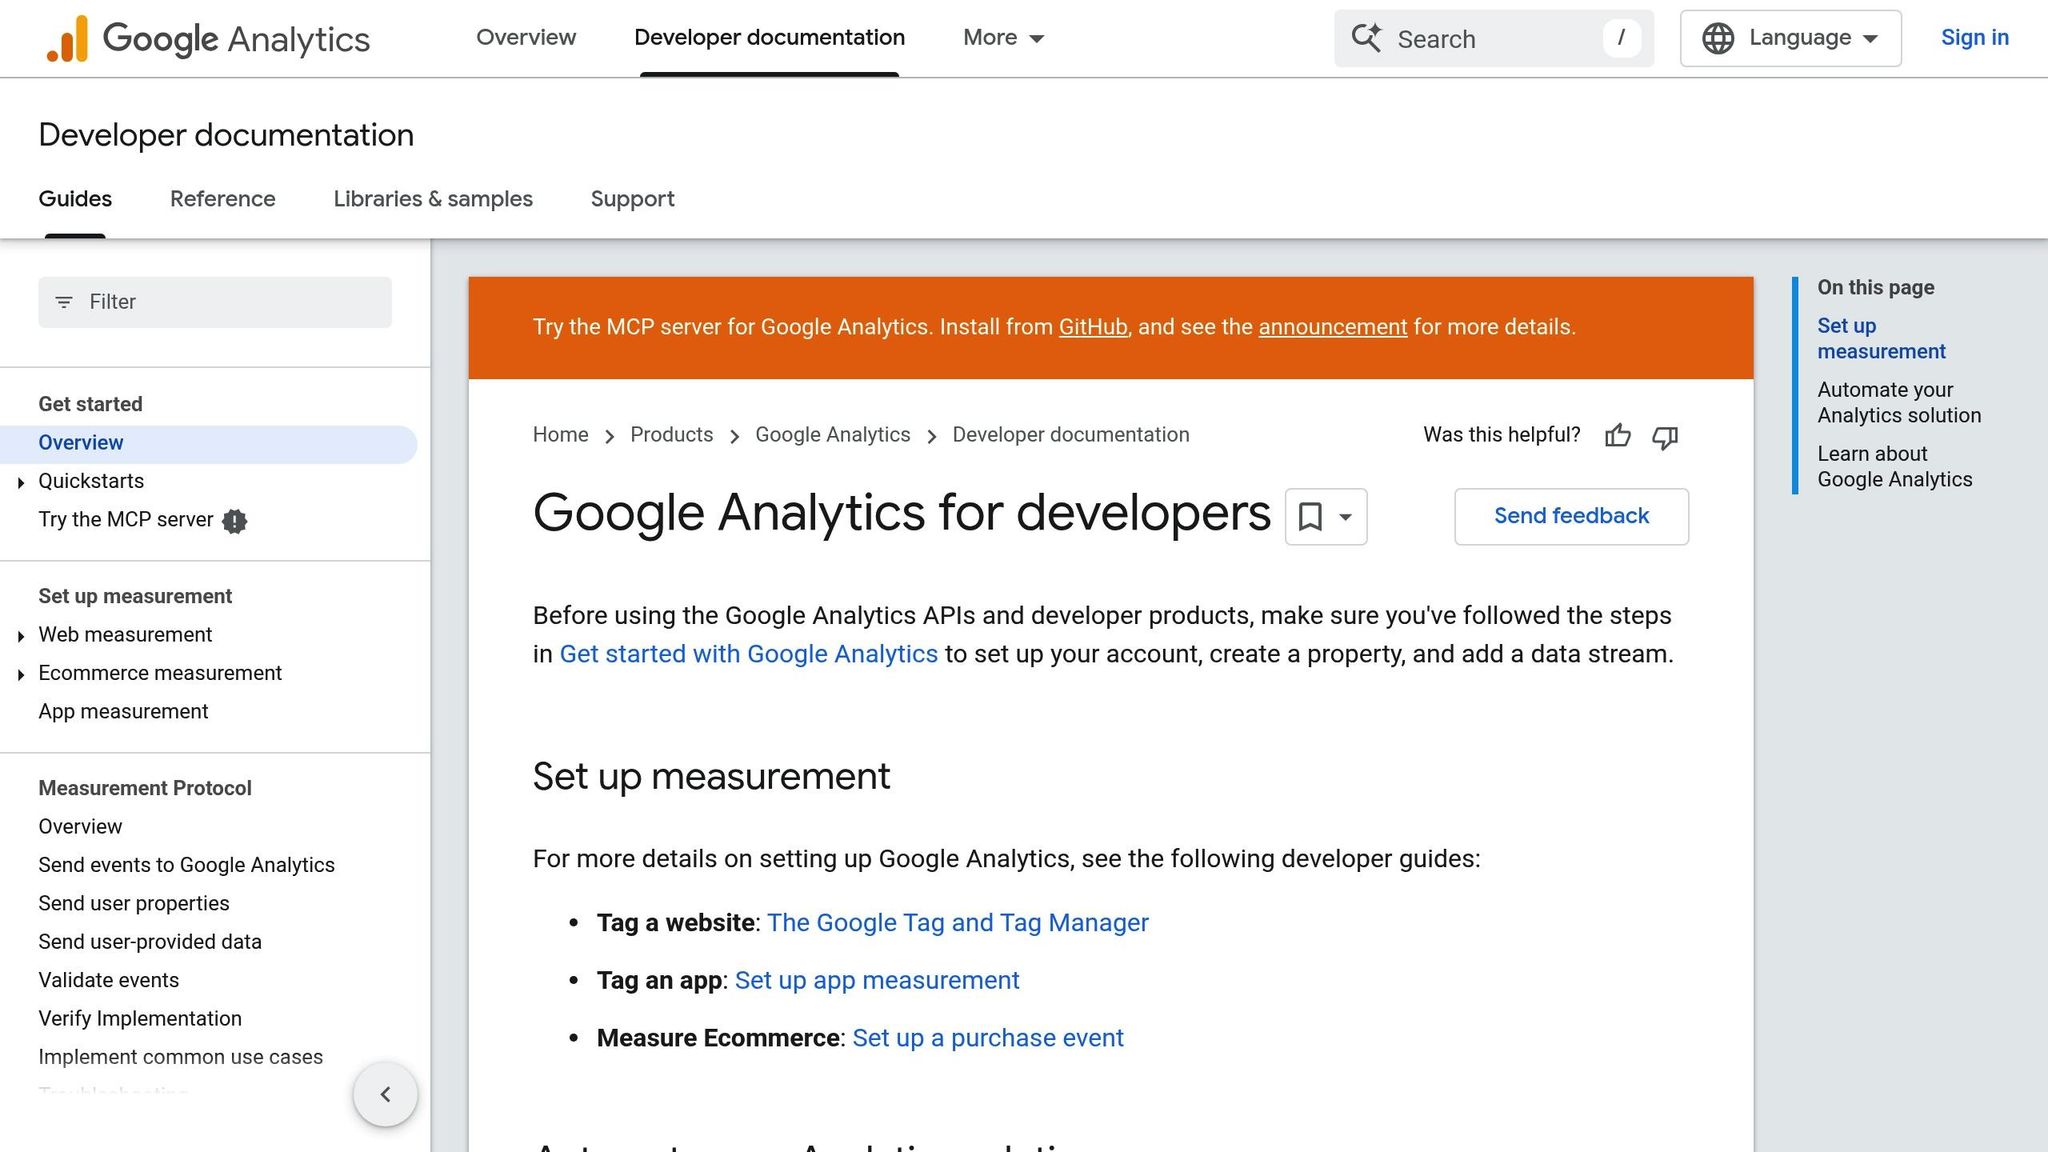Screen dimensions: 2048x1152
Task: Open Validate events sidebar item
Action: tap(108, 981)
